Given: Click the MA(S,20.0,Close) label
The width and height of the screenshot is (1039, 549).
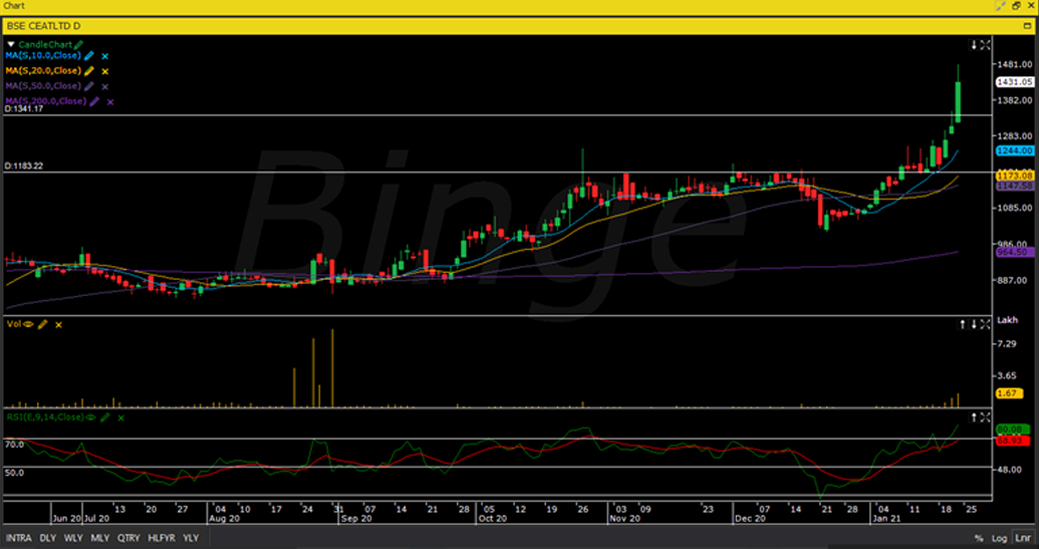Looking at the screenshot, I should pos(43,71).
